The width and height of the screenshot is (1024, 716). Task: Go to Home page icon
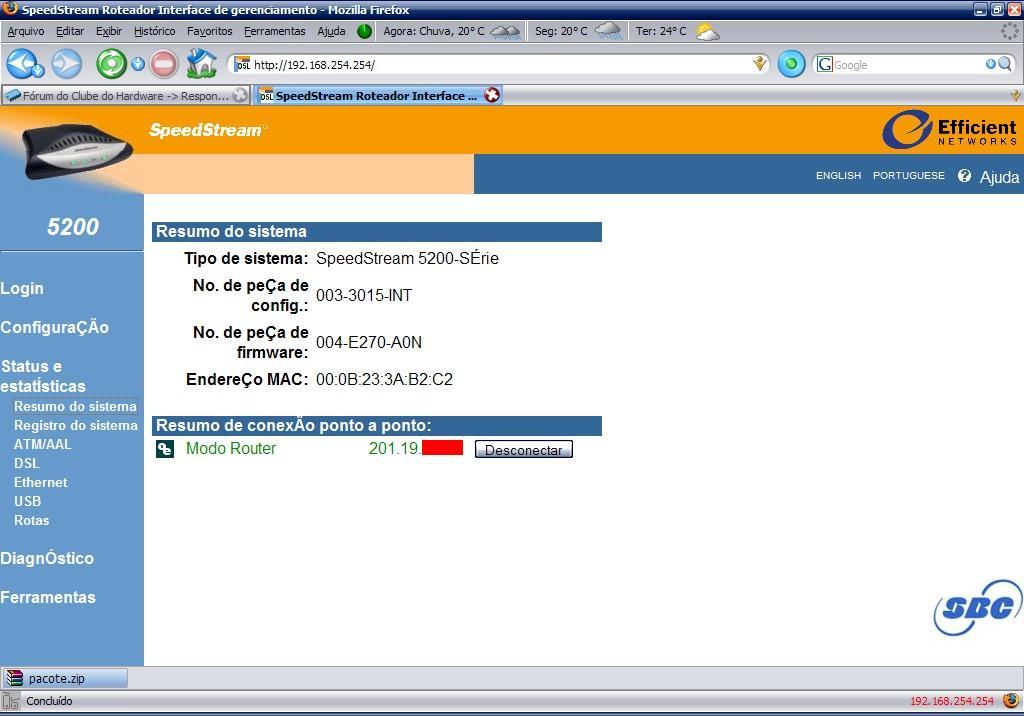202,63
